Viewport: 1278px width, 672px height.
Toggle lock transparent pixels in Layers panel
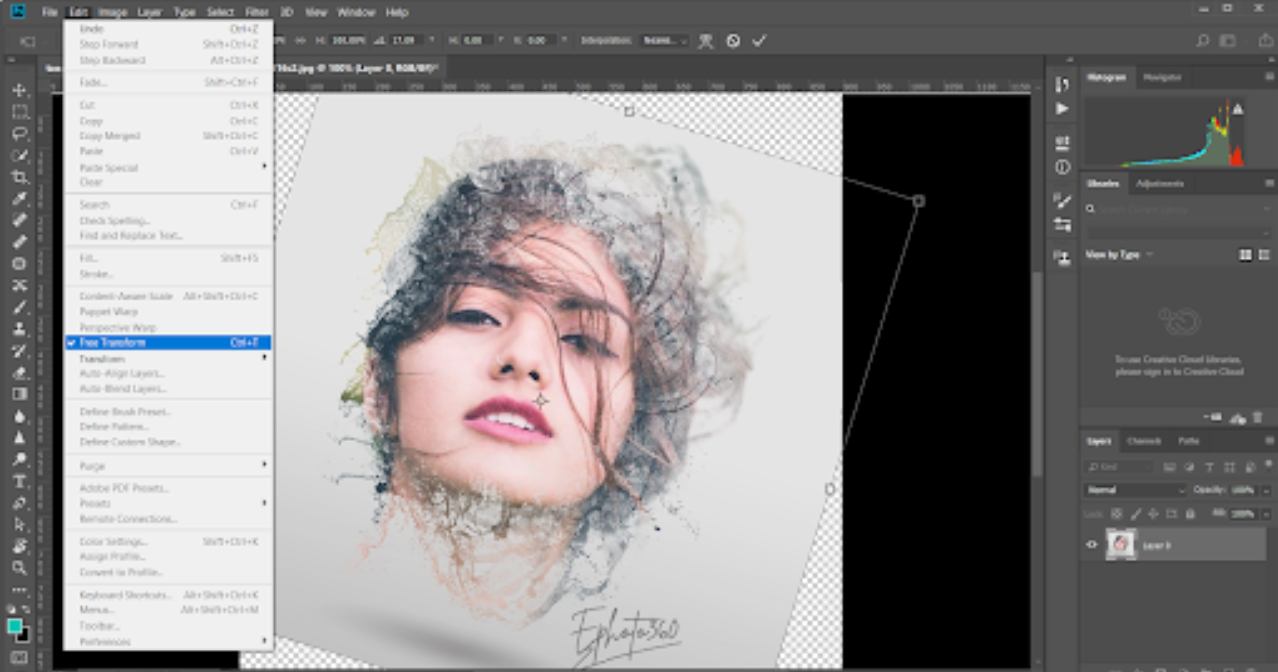point(1117,513)
